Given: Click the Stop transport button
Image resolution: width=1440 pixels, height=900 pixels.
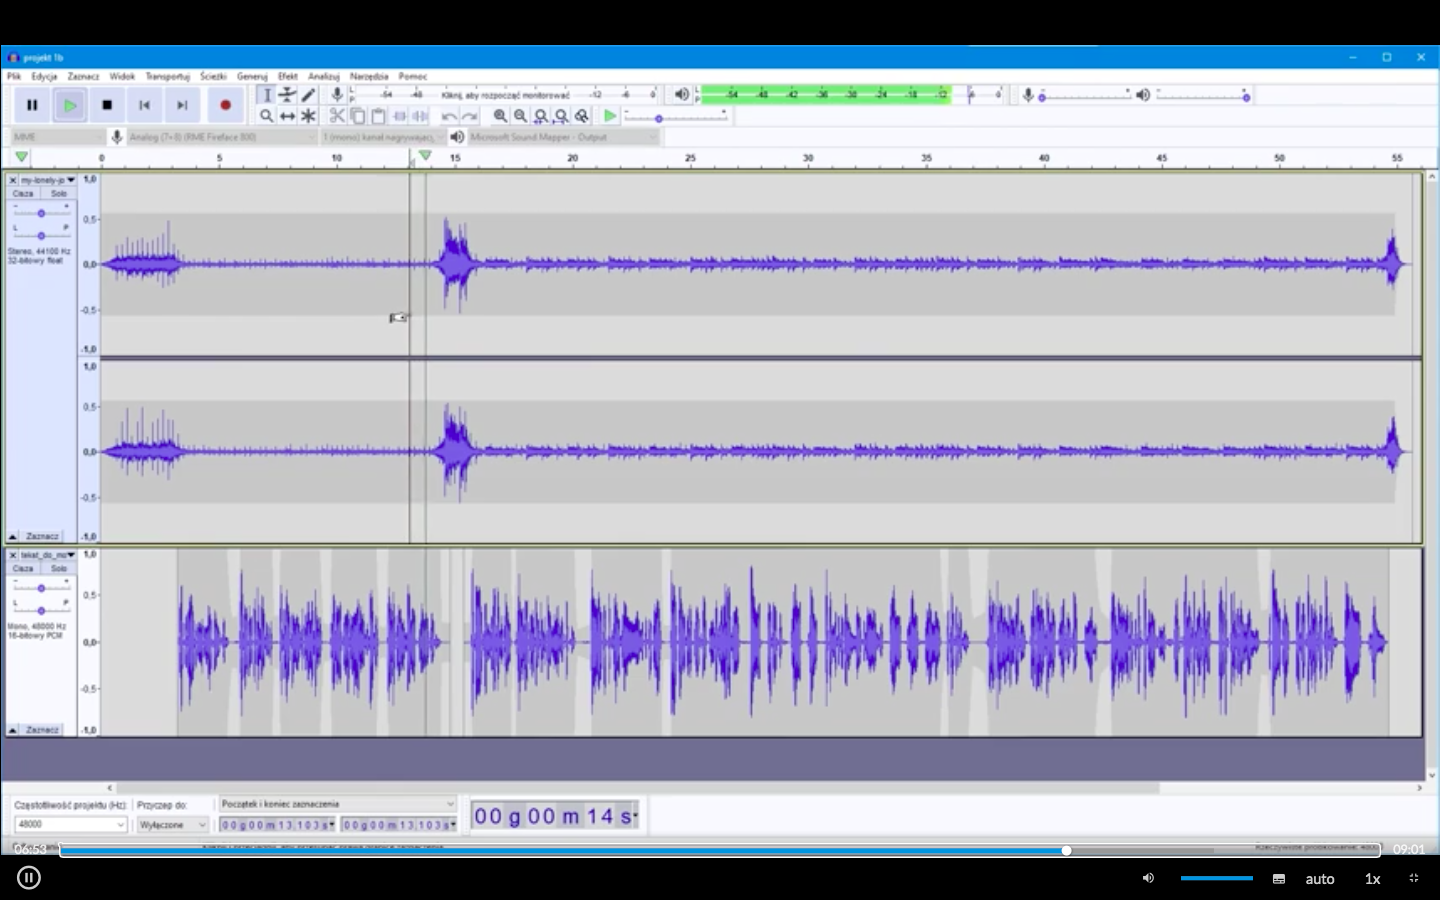Looking at the screenshot, I should (x=107, y=105).
